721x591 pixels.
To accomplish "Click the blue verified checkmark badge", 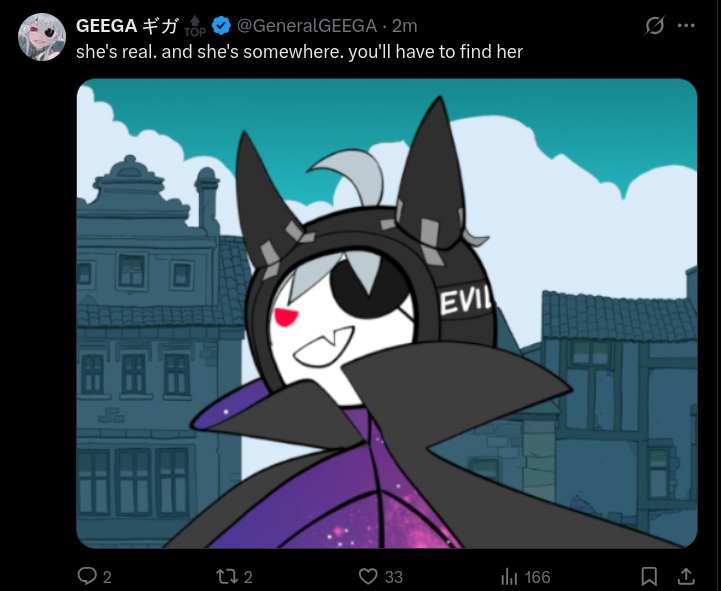I will tap(221, 26).
